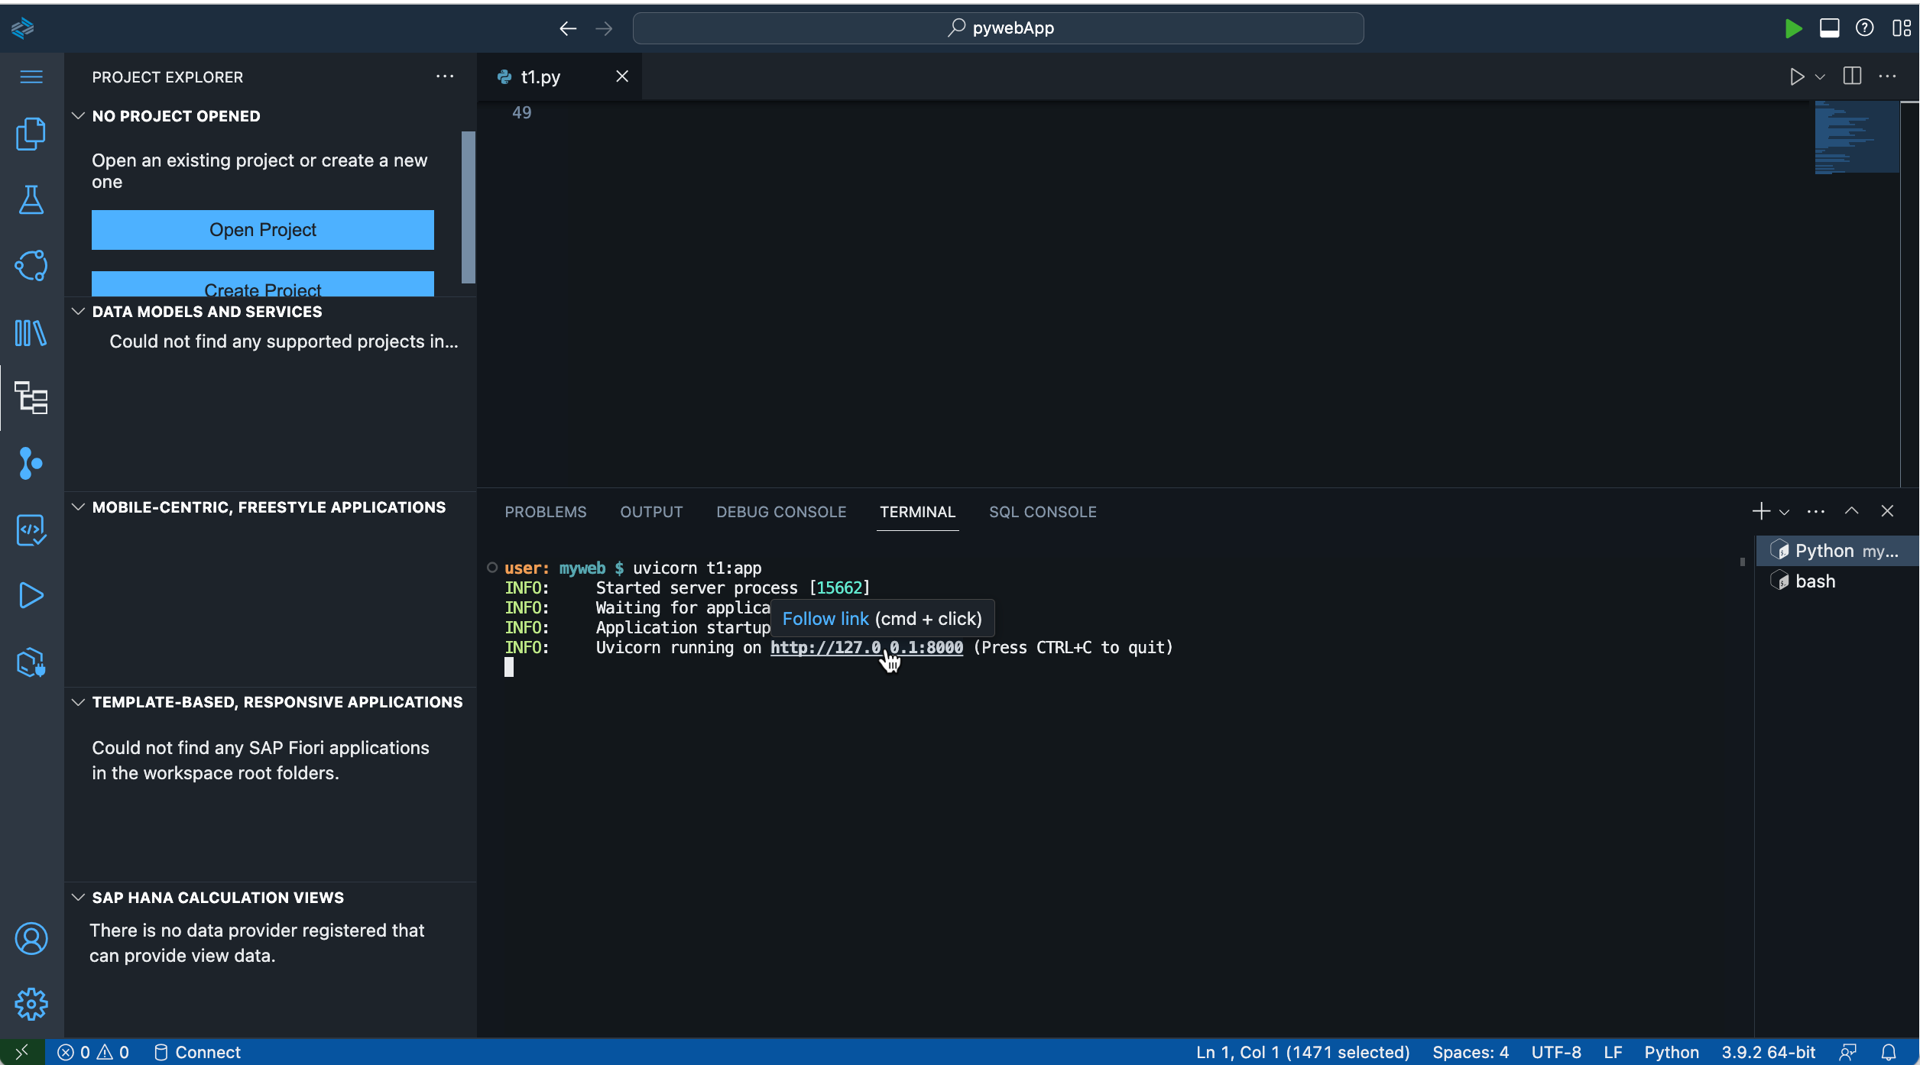1920x1065 pixels.
Task: Toggle the hamburger menu in the sidebar
Action: (31, 76)
